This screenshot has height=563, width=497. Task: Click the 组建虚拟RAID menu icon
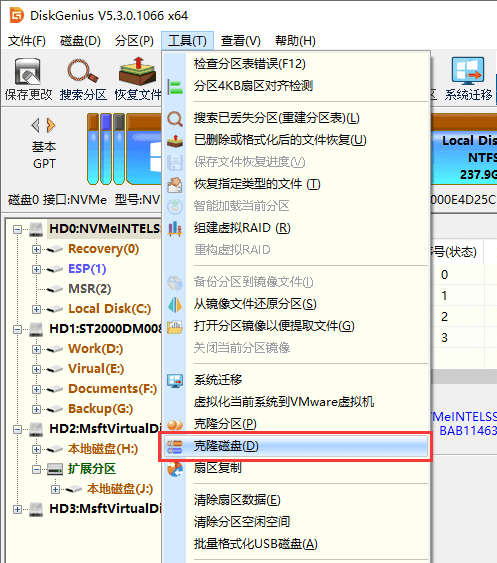175,228
